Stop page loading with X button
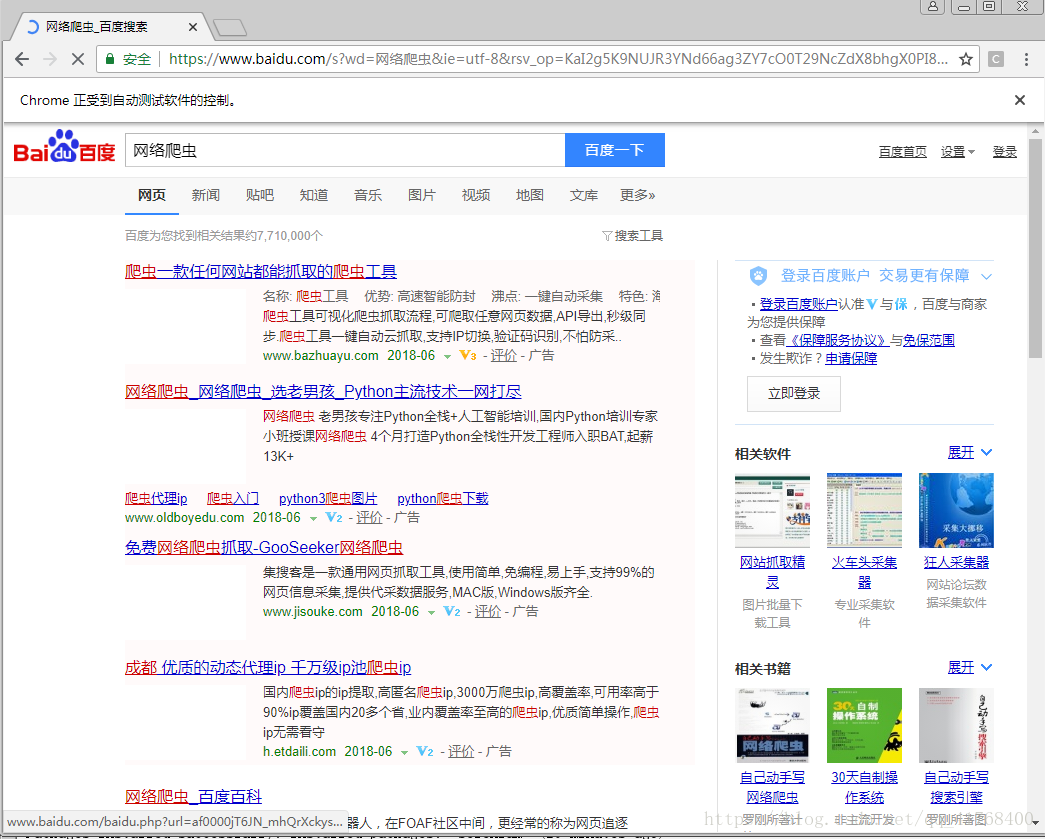 [x=77, y=59]
